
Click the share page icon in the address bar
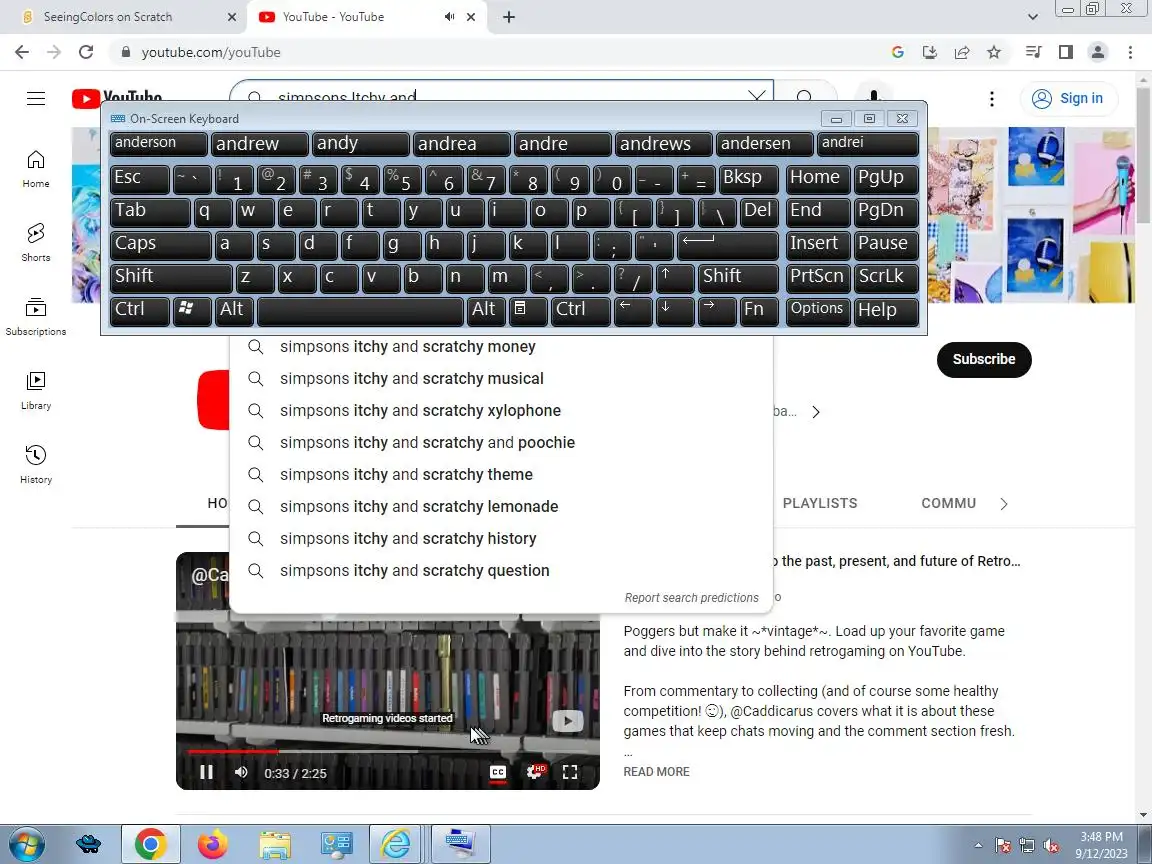coord(962,52)
